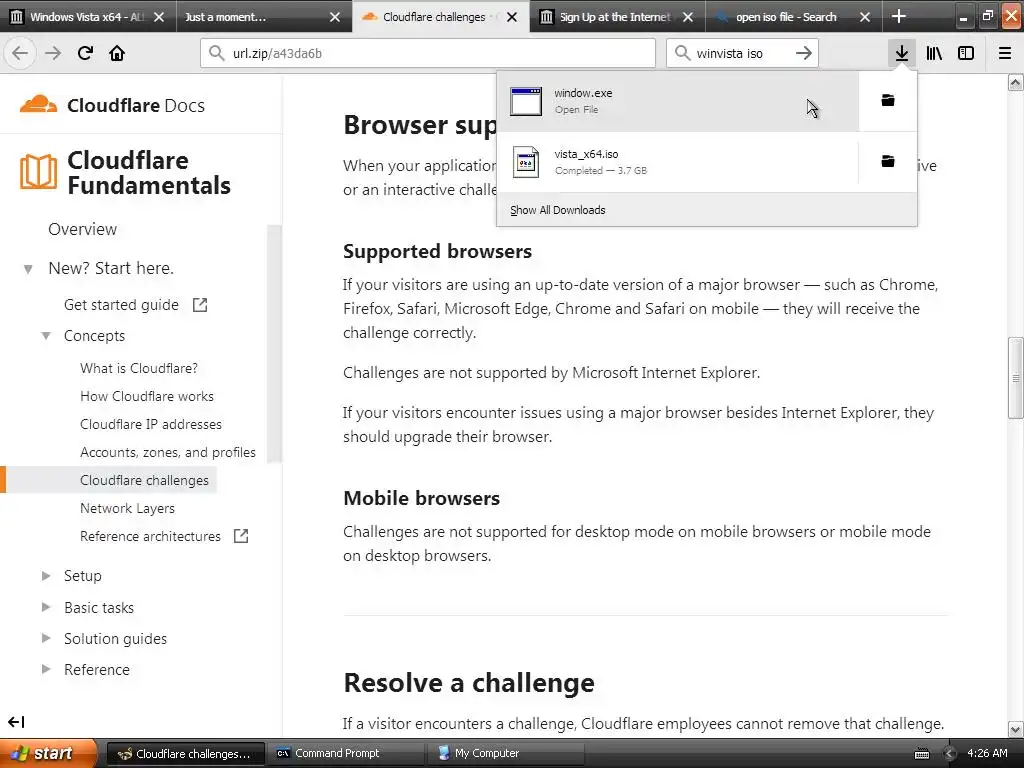Close the Windows Vista x64 tab
Viewport: 1024px width, 768px height.
click(x=159, y=17)
